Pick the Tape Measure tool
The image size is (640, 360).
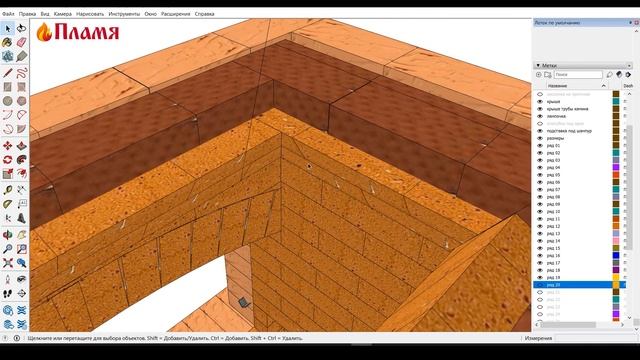[x=8, y=190]
